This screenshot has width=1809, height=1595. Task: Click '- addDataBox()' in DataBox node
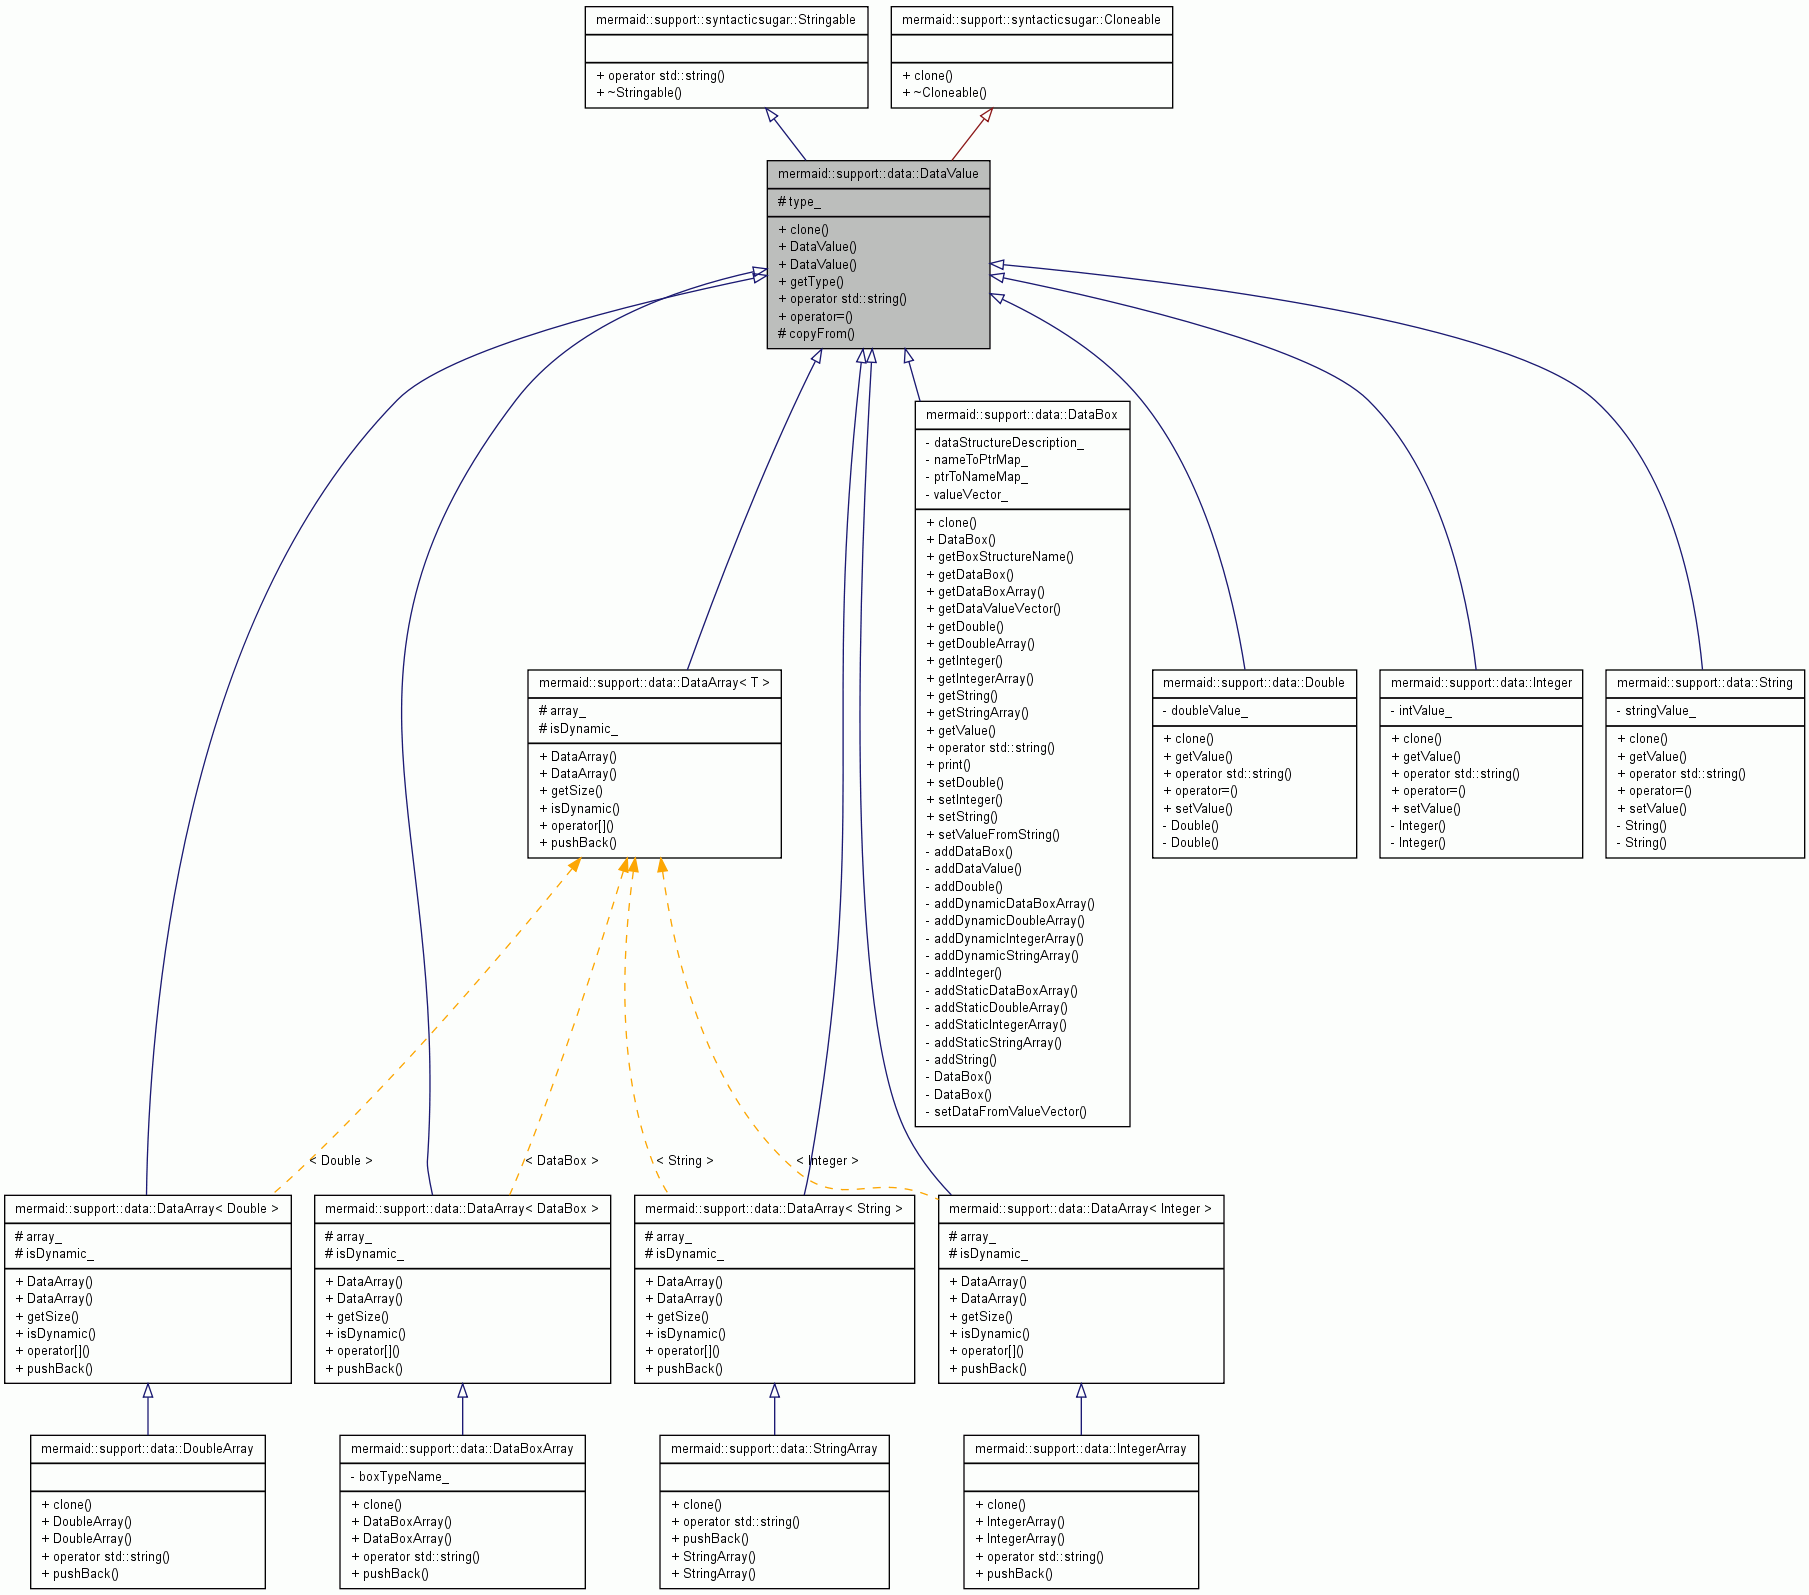click(x=969, y=852)
